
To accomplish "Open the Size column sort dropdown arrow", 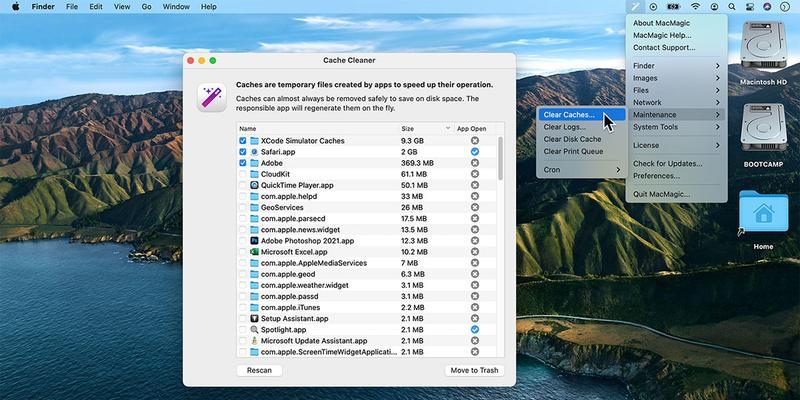I will (447, 129).
